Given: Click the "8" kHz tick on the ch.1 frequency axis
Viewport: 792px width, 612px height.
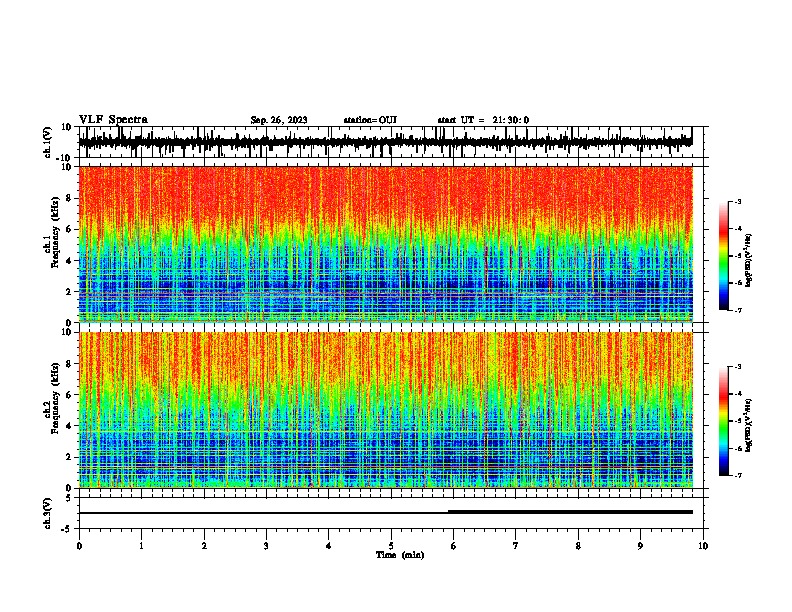Looking at the screenshot, I should pos(69,198).
